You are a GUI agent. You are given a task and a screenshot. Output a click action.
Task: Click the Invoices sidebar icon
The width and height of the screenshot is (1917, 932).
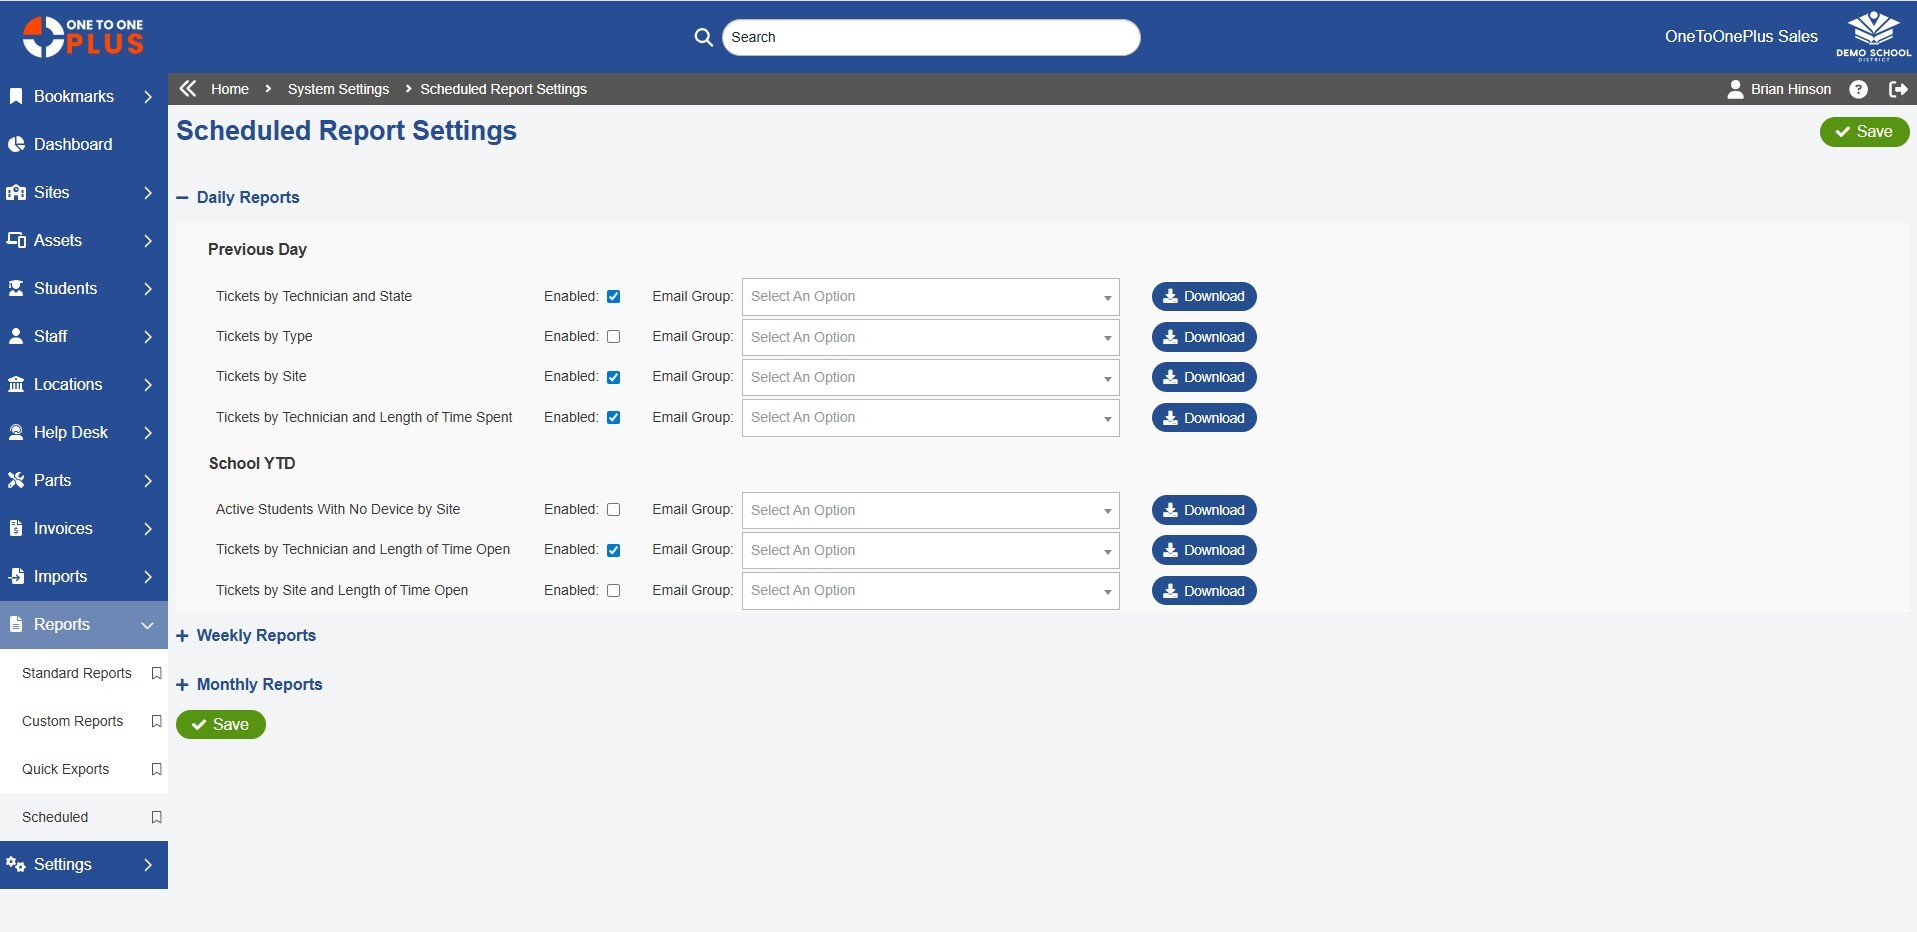[15, 528]
